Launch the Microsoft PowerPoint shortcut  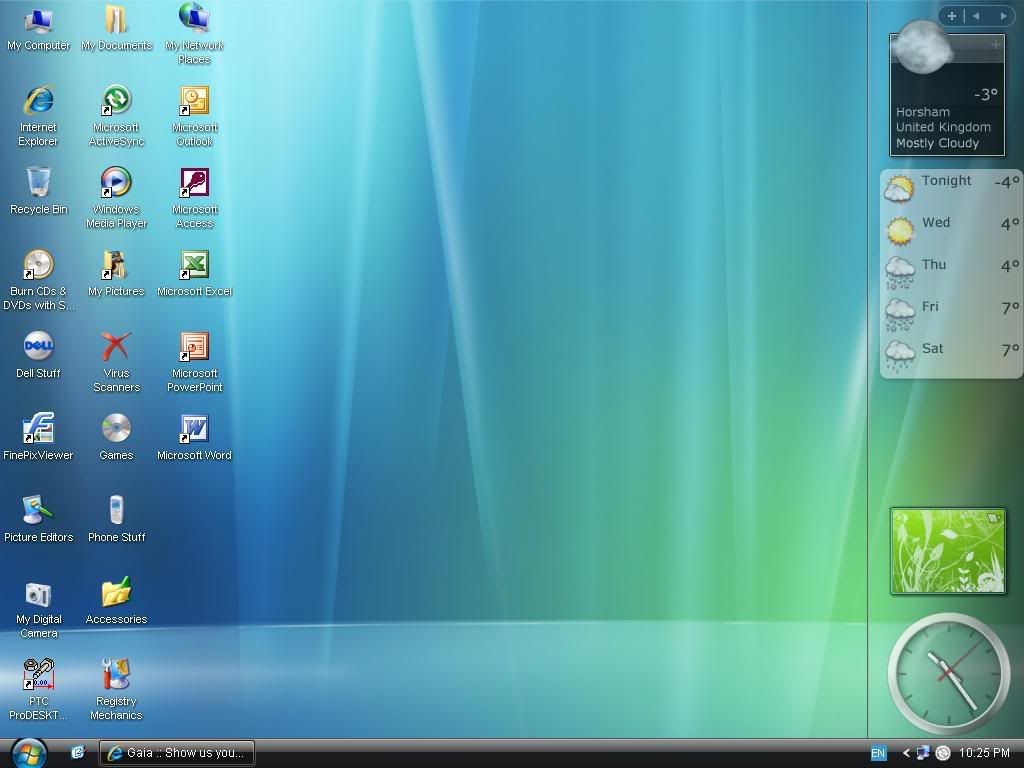pyautogui.click(x=194, y=362)
